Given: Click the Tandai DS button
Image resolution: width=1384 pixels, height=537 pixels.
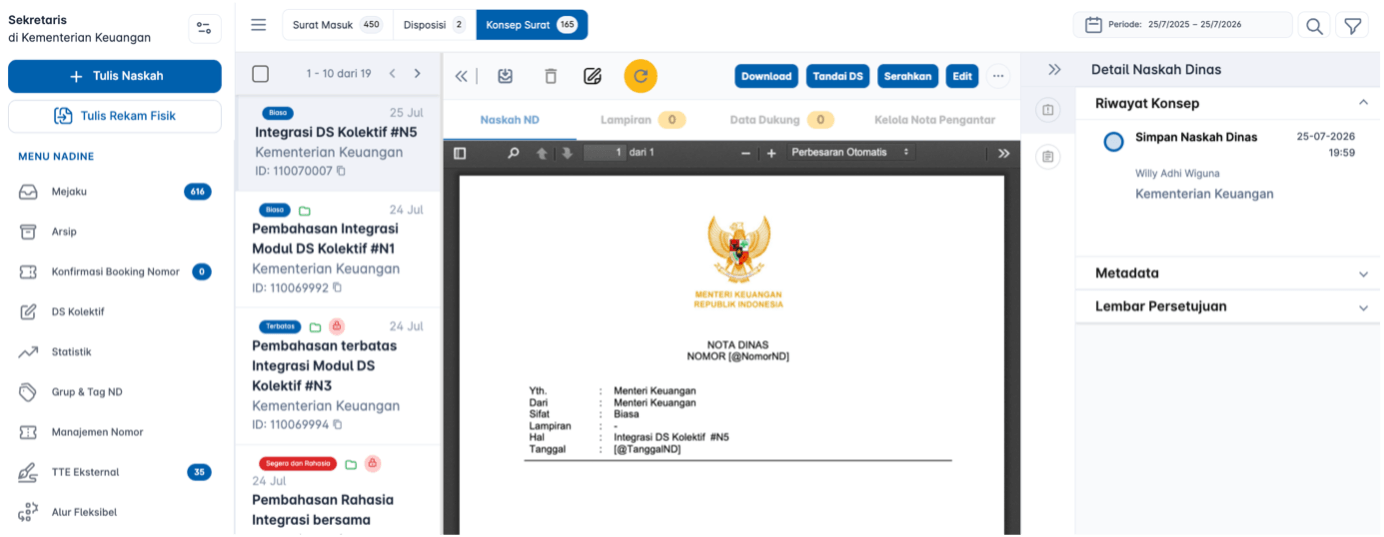Looking at the screenshot, I should pos(838,76).
